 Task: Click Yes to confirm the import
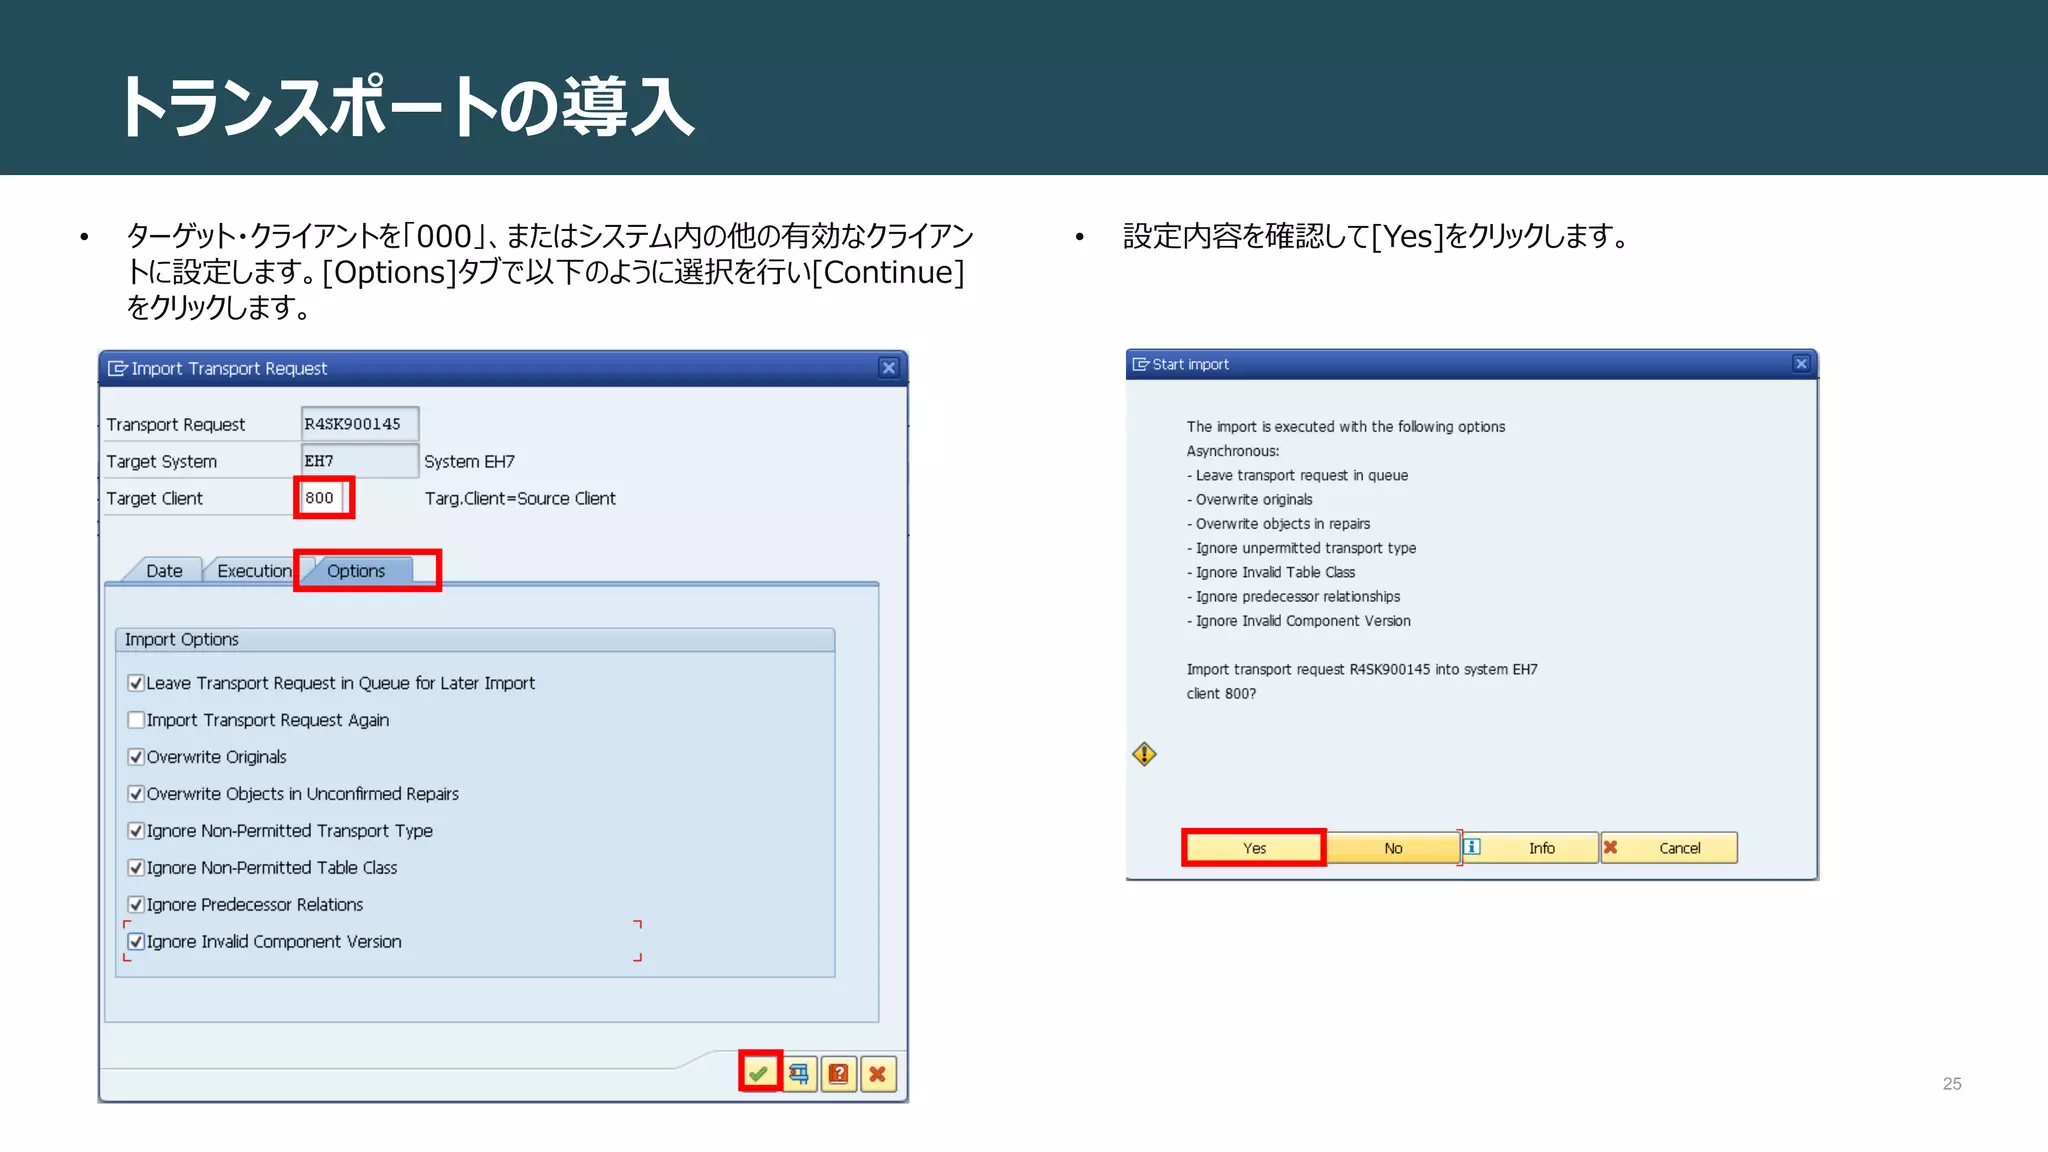(x=1254, y=848)
